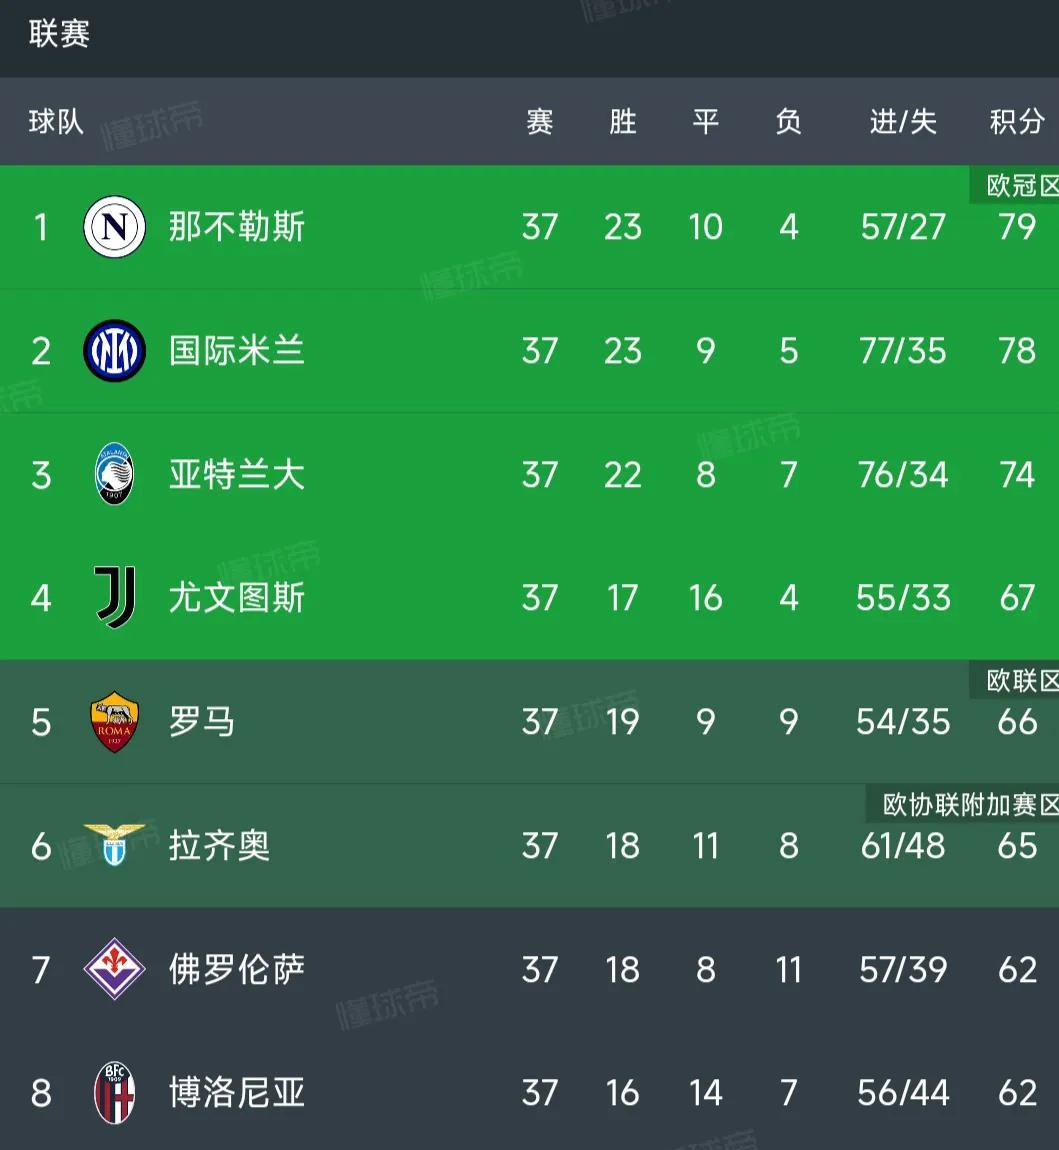The width and height of the screenshot is (1059, 1150).
Task: Select the Atalanta team badge
Action: click(x=114, y=474)
